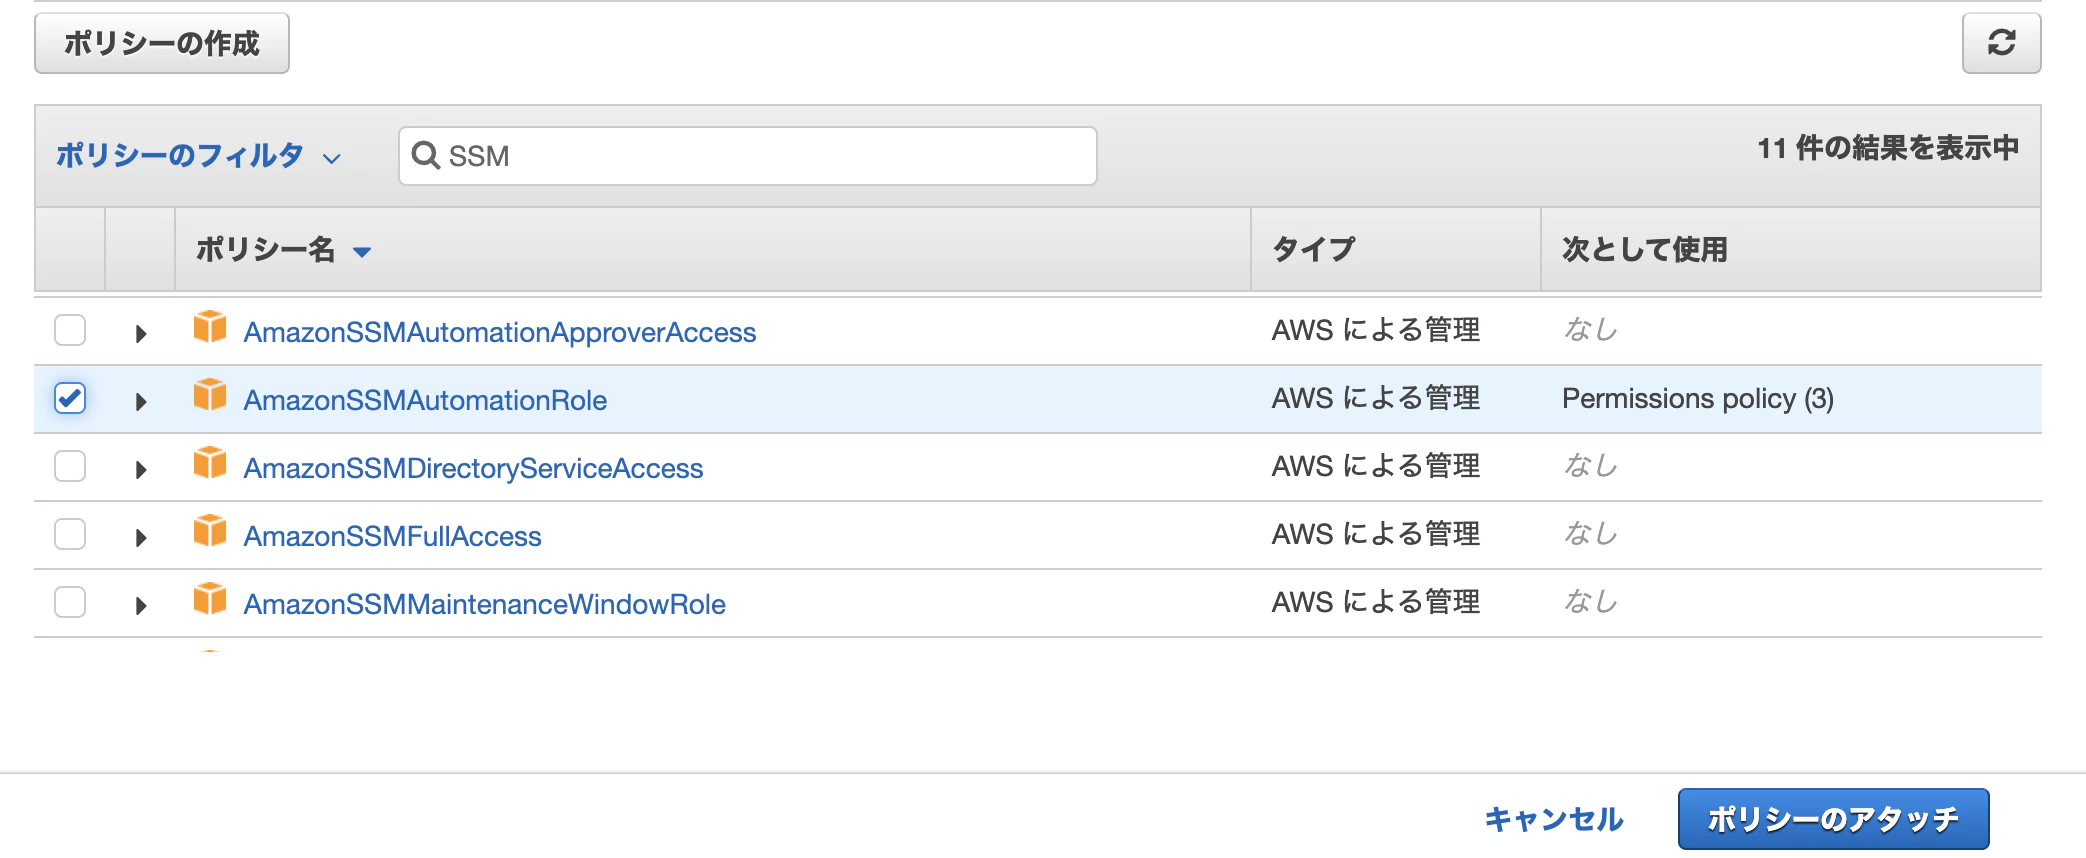Sort by the ポリシー名 column header
Image resolution: width=2086 pixels, height=858 pixels.
coord(283,249)
